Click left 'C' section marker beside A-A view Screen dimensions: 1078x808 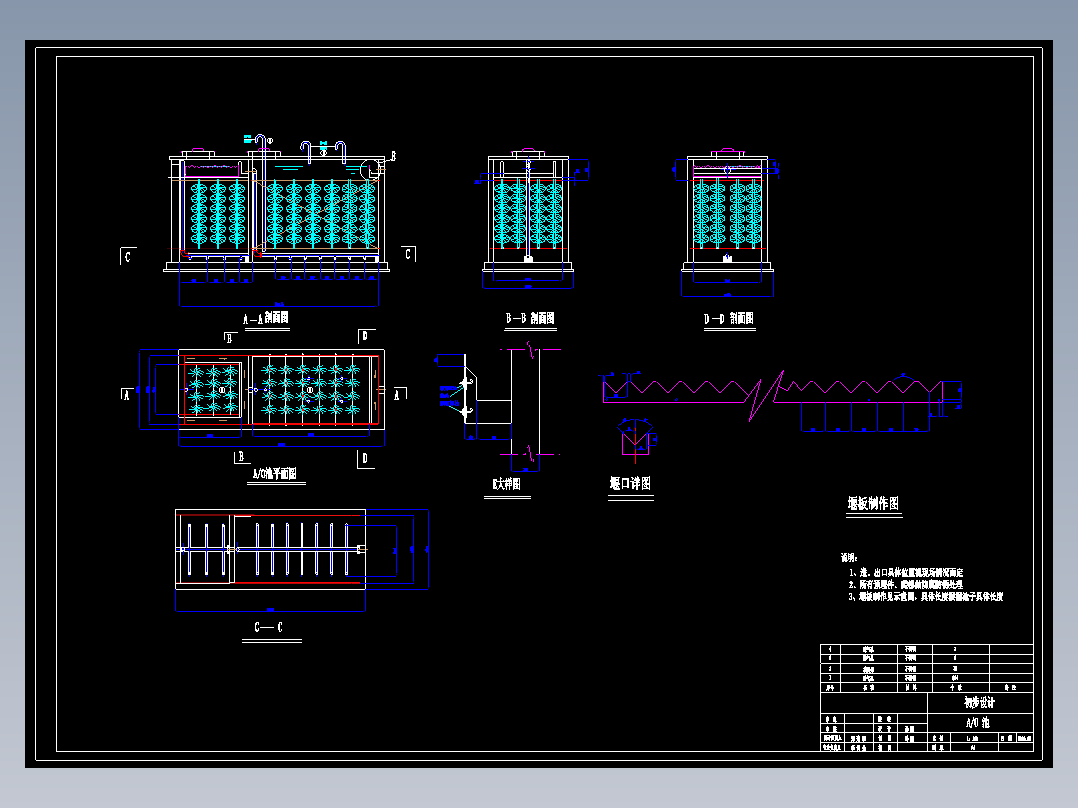[128, 256]
